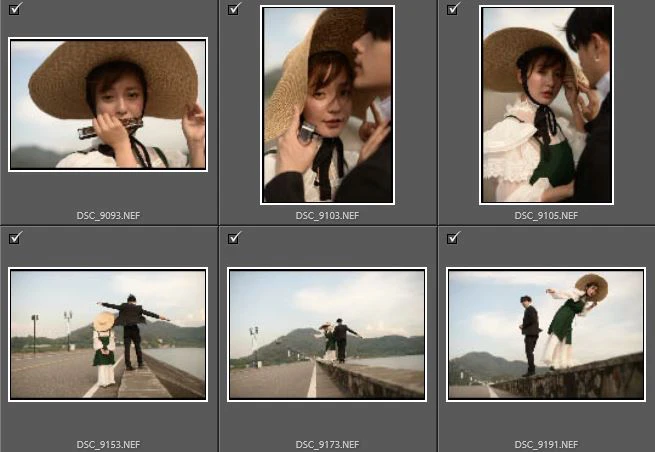Deselect the DSC_9105.NEF import checkbox
This screenshot has height=452, width=655.
453,9
